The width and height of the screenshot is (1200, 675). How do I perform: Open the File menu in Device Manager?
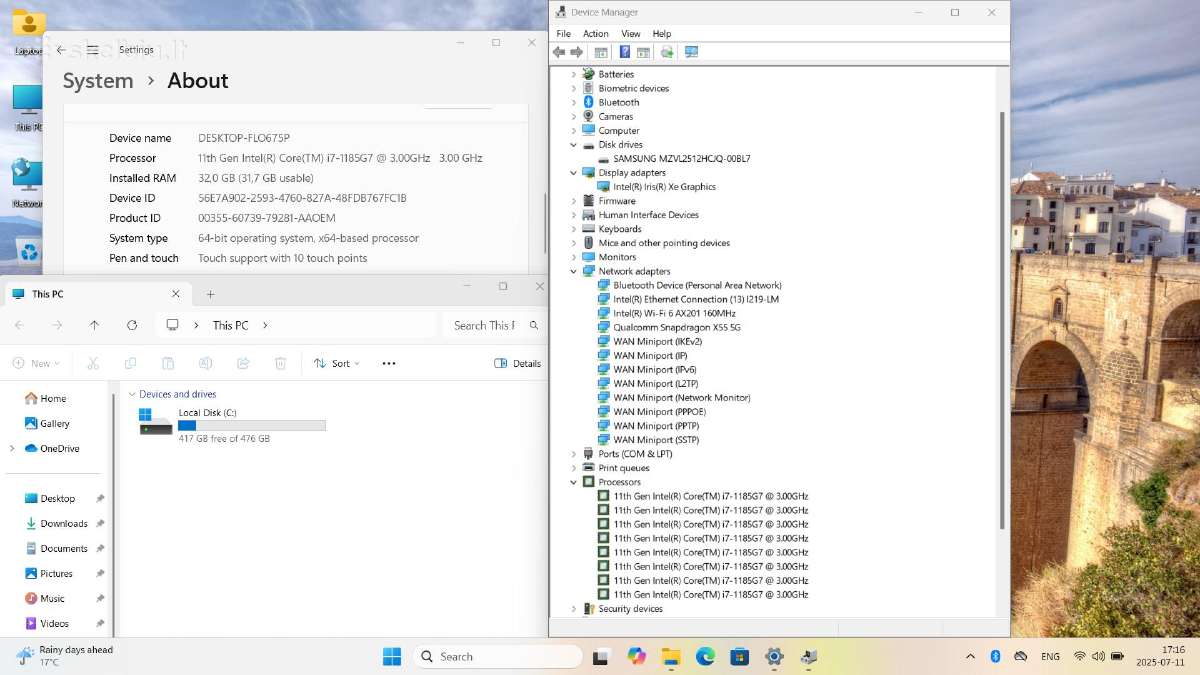click(x=564, y=33)
